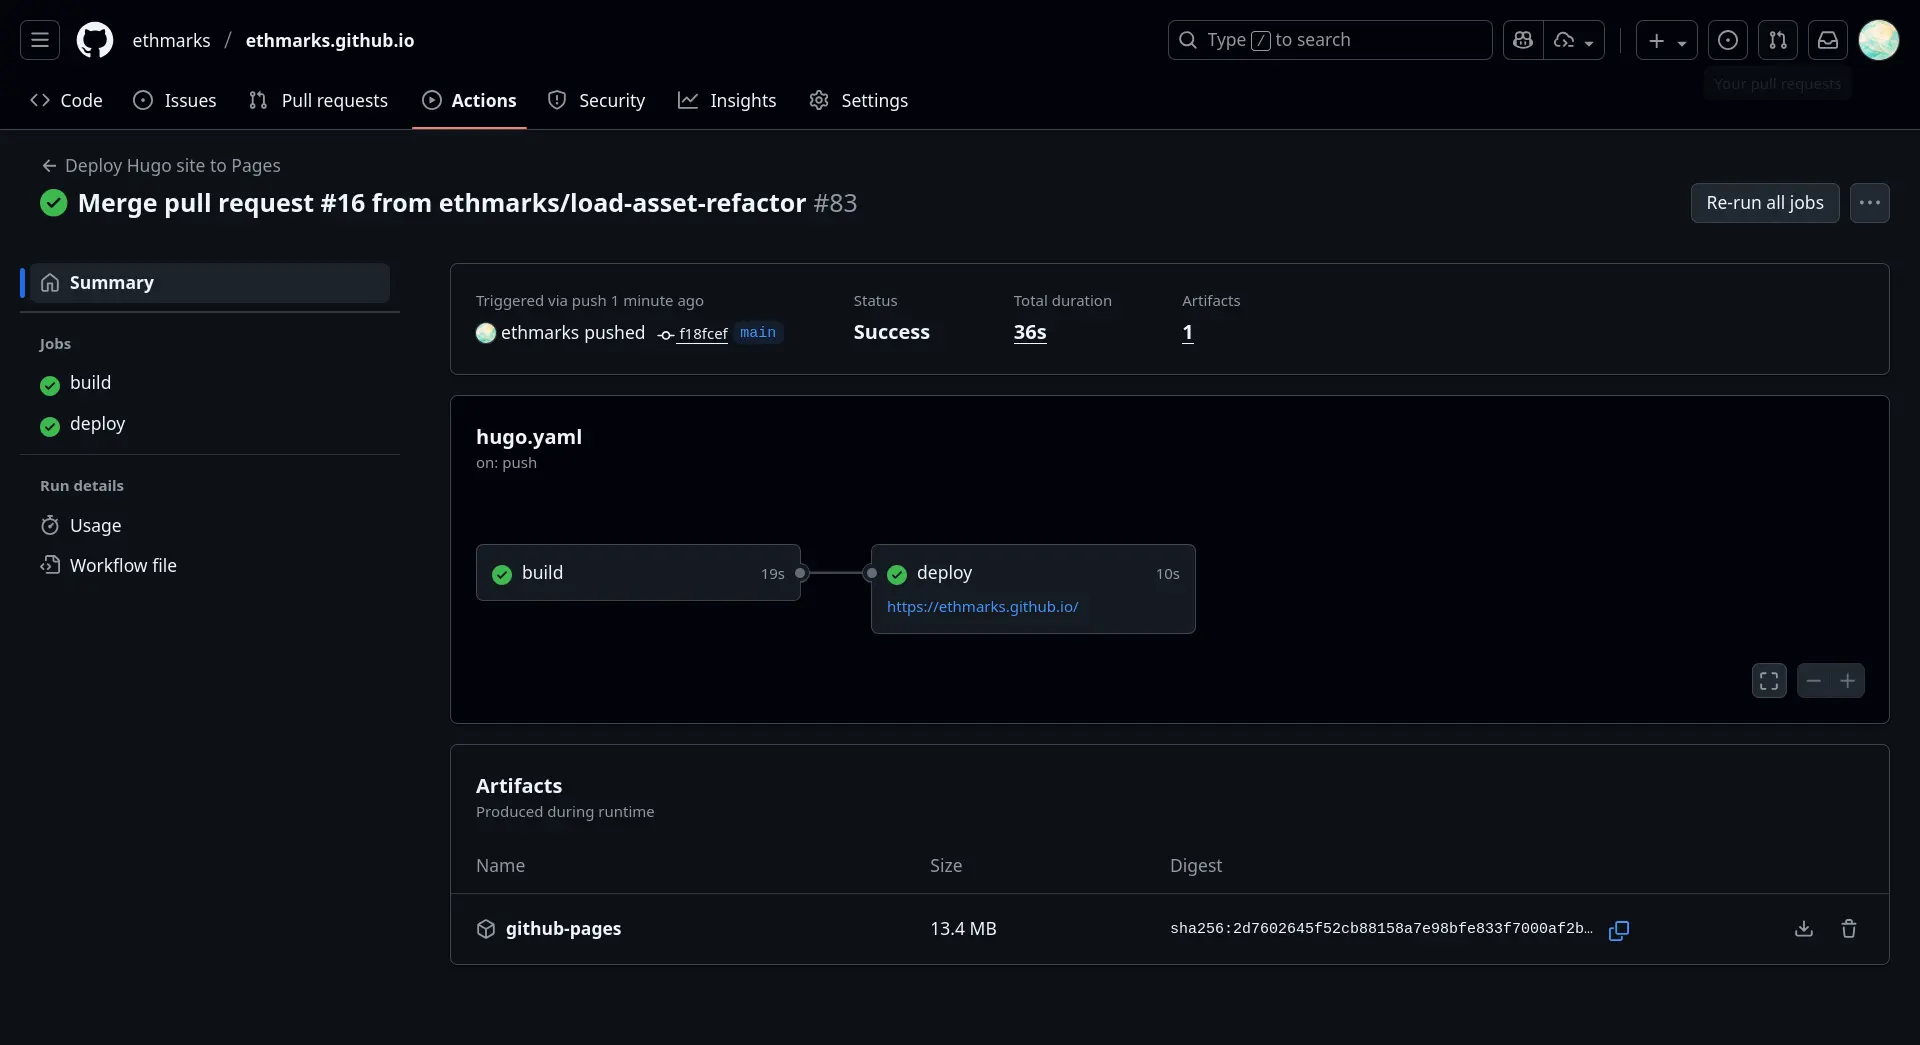The width and height of the screenshot is (1920, 1045).
Task: Toggle the sidebar with the hamburger menu
Action: point(39,39)
